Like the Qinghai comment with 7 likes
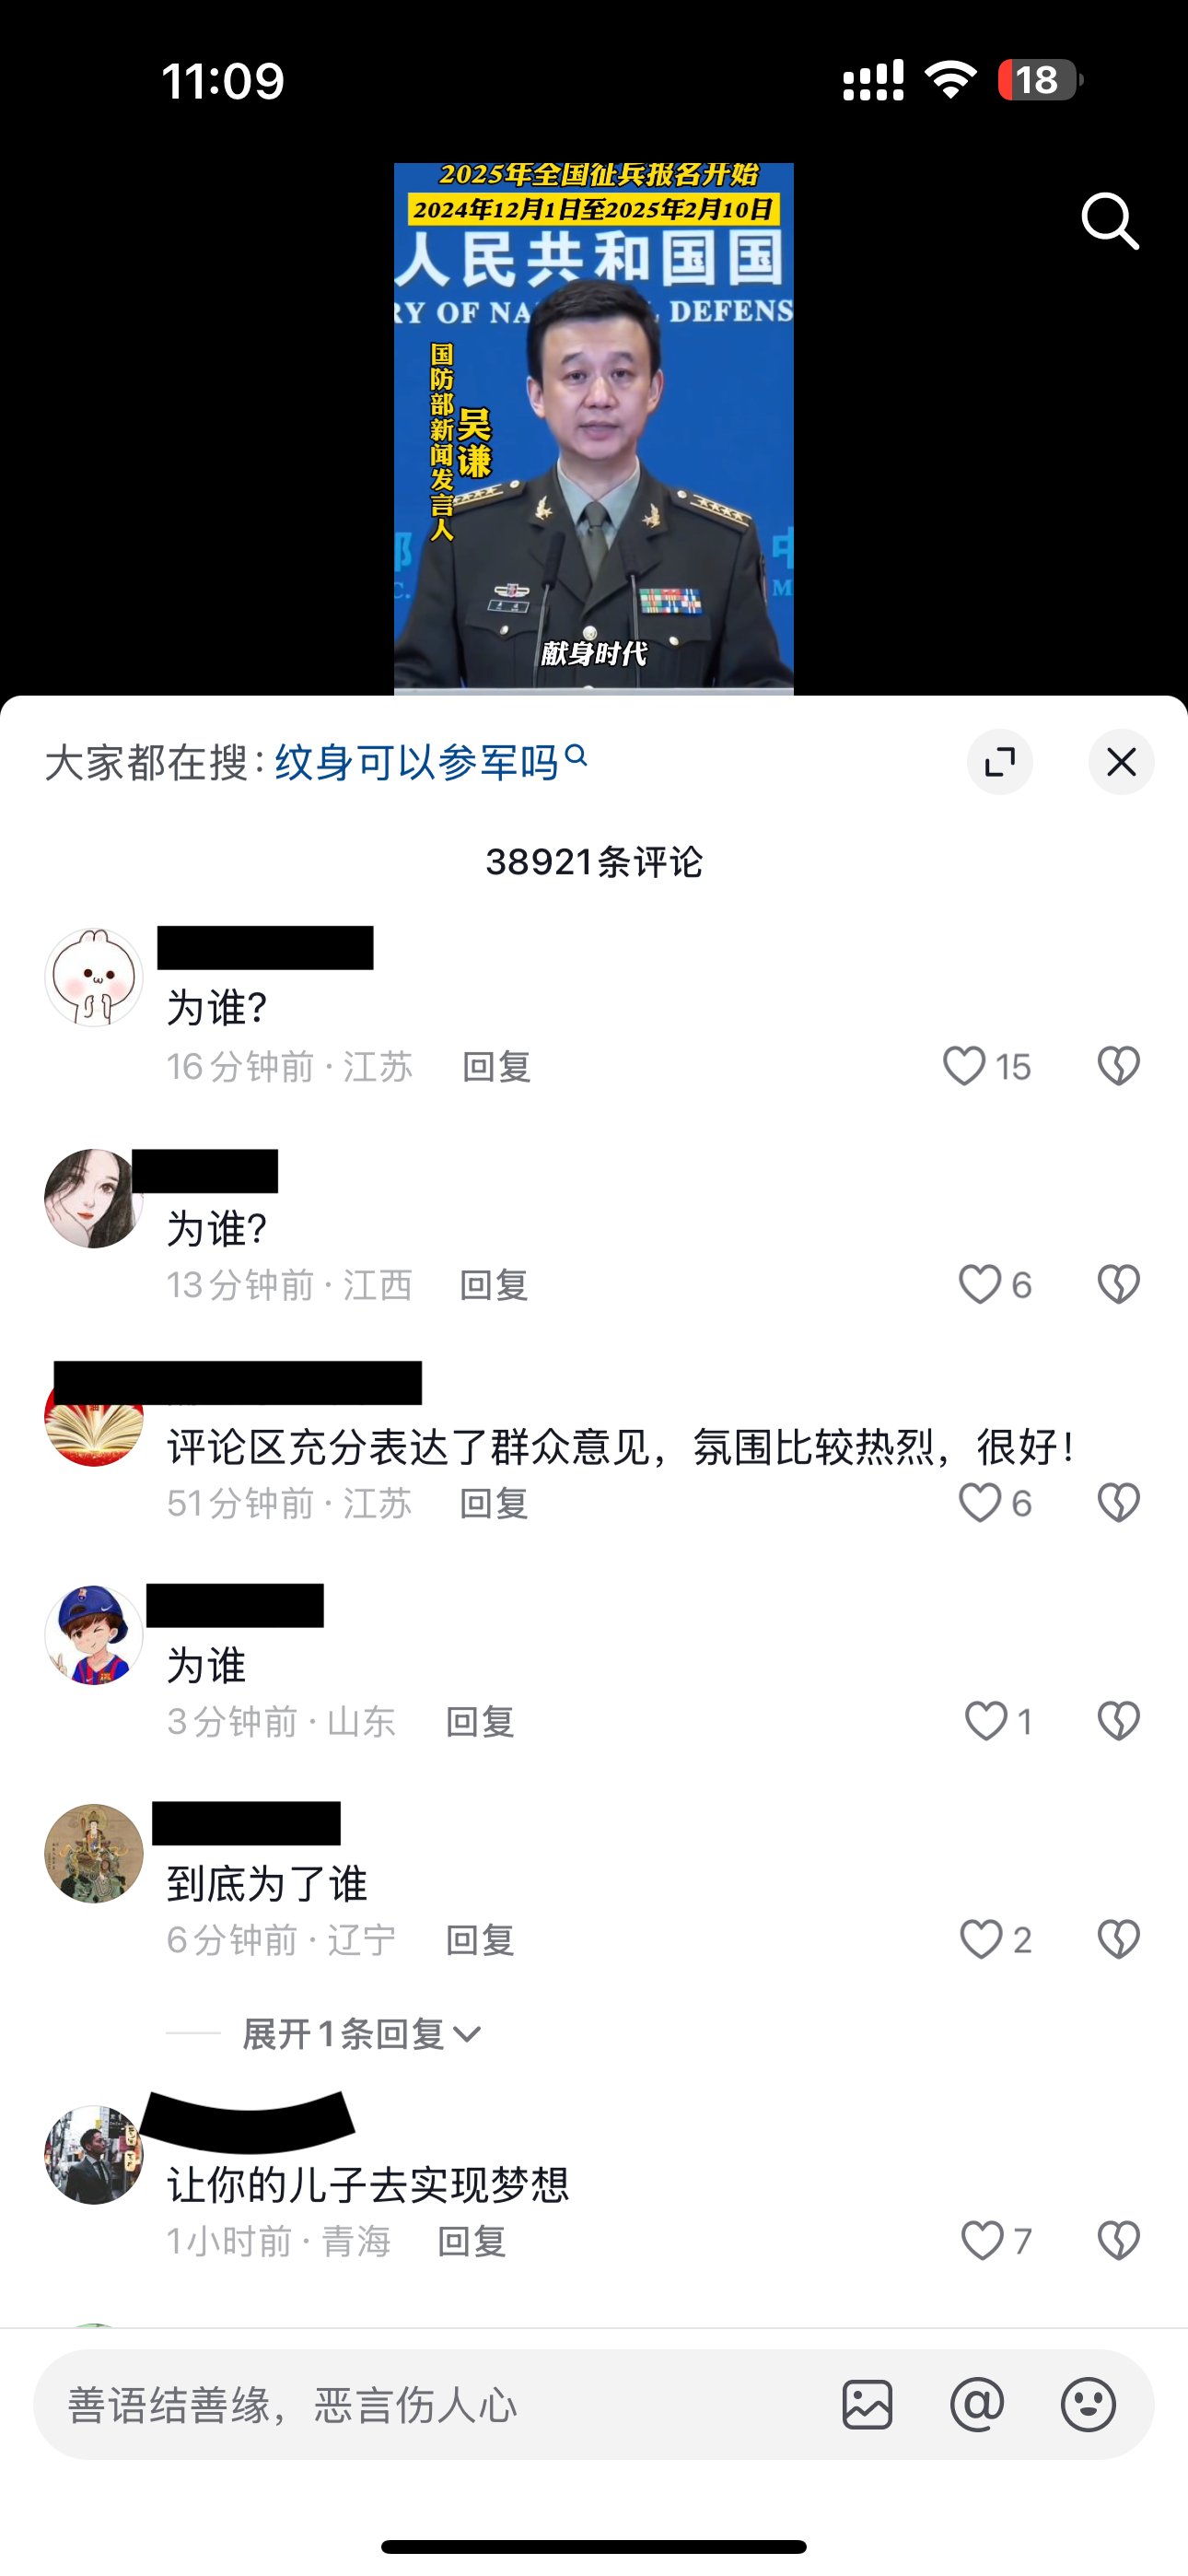Viewport: 1188px width, 2576px height. [x=982, y=2241]
